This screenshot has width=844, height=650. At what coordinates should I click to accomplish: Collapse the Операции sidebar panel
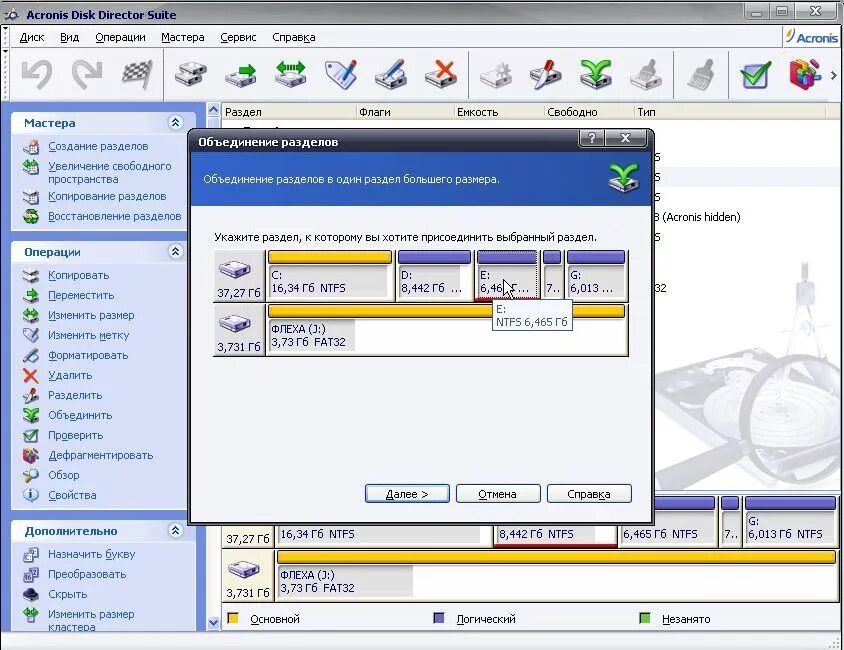[175, 251]
